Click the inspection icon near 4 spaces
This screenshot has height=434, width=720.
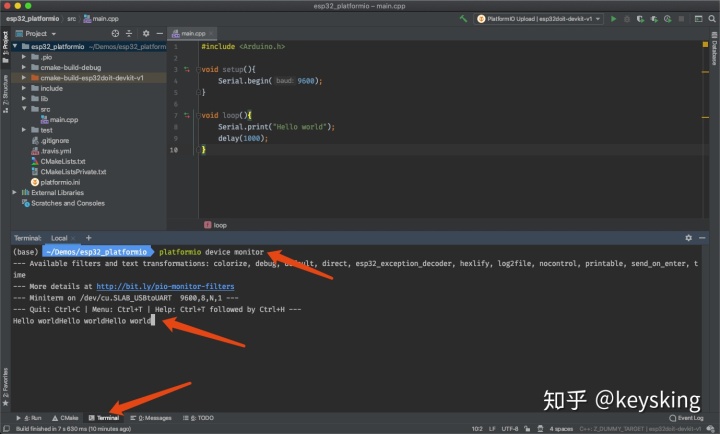pos(540,429)
